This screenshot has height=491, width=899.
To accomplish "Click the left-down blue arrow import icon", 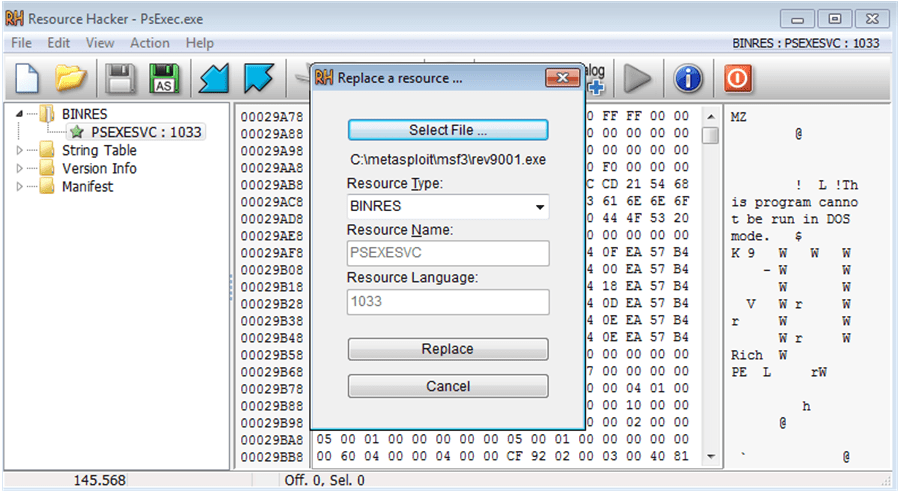I will [x=214, y=79].
